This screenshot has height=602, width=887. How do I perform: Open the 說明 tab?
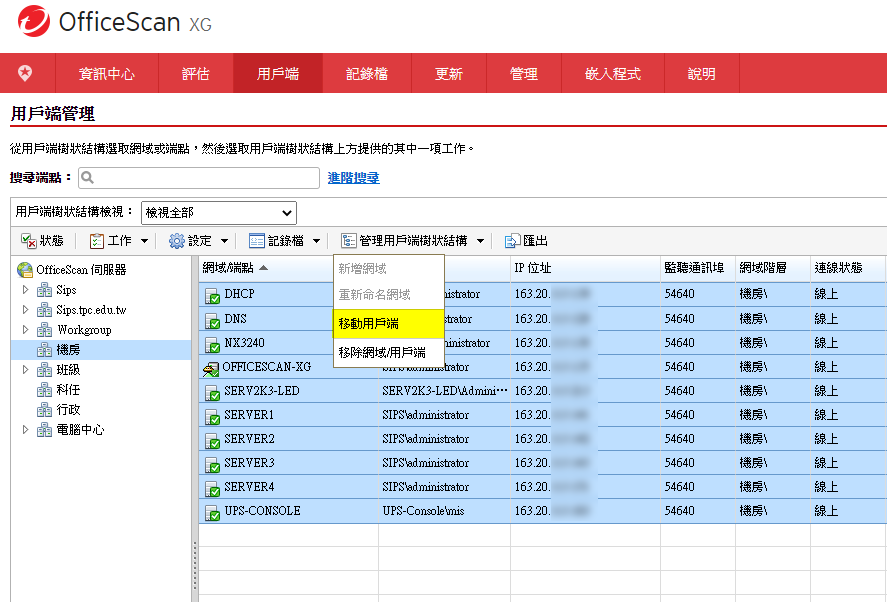701,73
